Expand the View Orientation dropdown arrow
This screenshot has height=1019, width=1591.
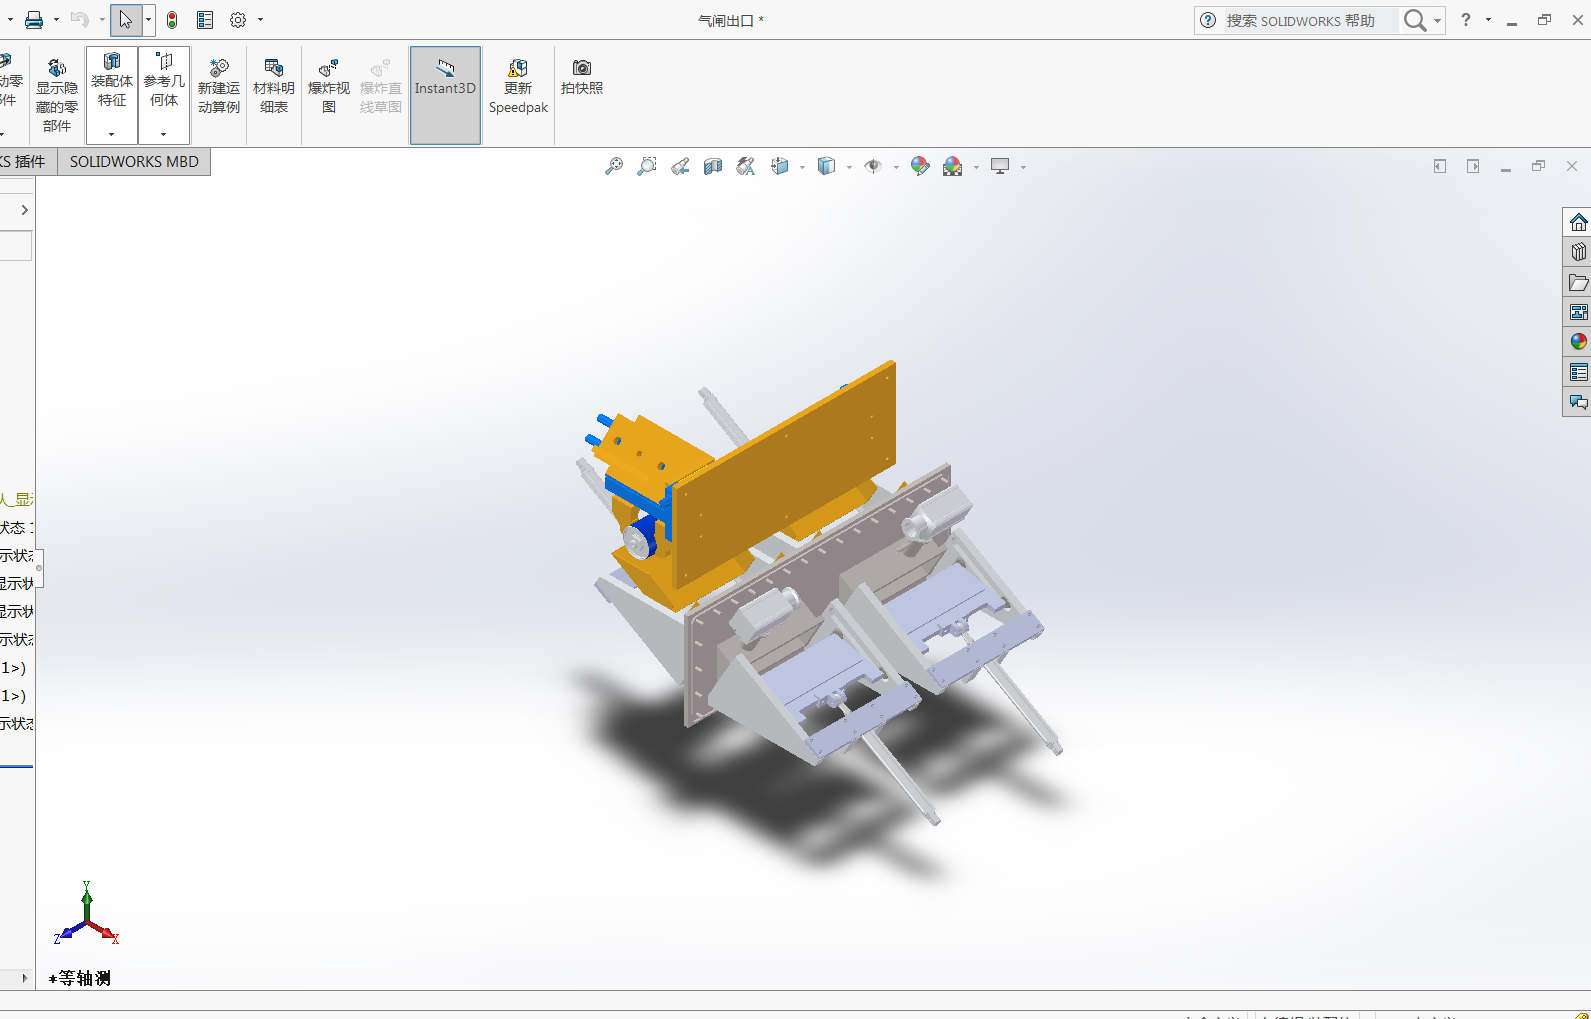pos(802,167)
